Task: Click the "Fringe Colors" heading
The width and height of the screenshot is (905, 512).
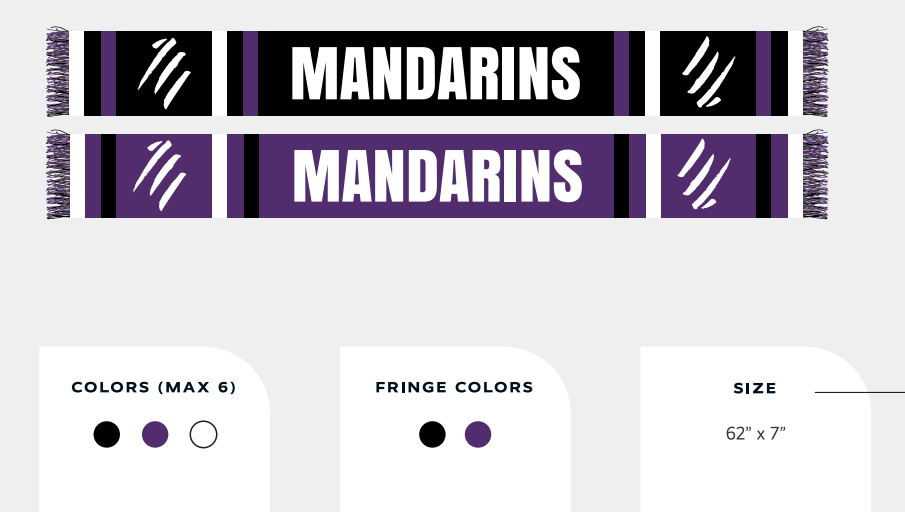Action: [x=455, y=388]
